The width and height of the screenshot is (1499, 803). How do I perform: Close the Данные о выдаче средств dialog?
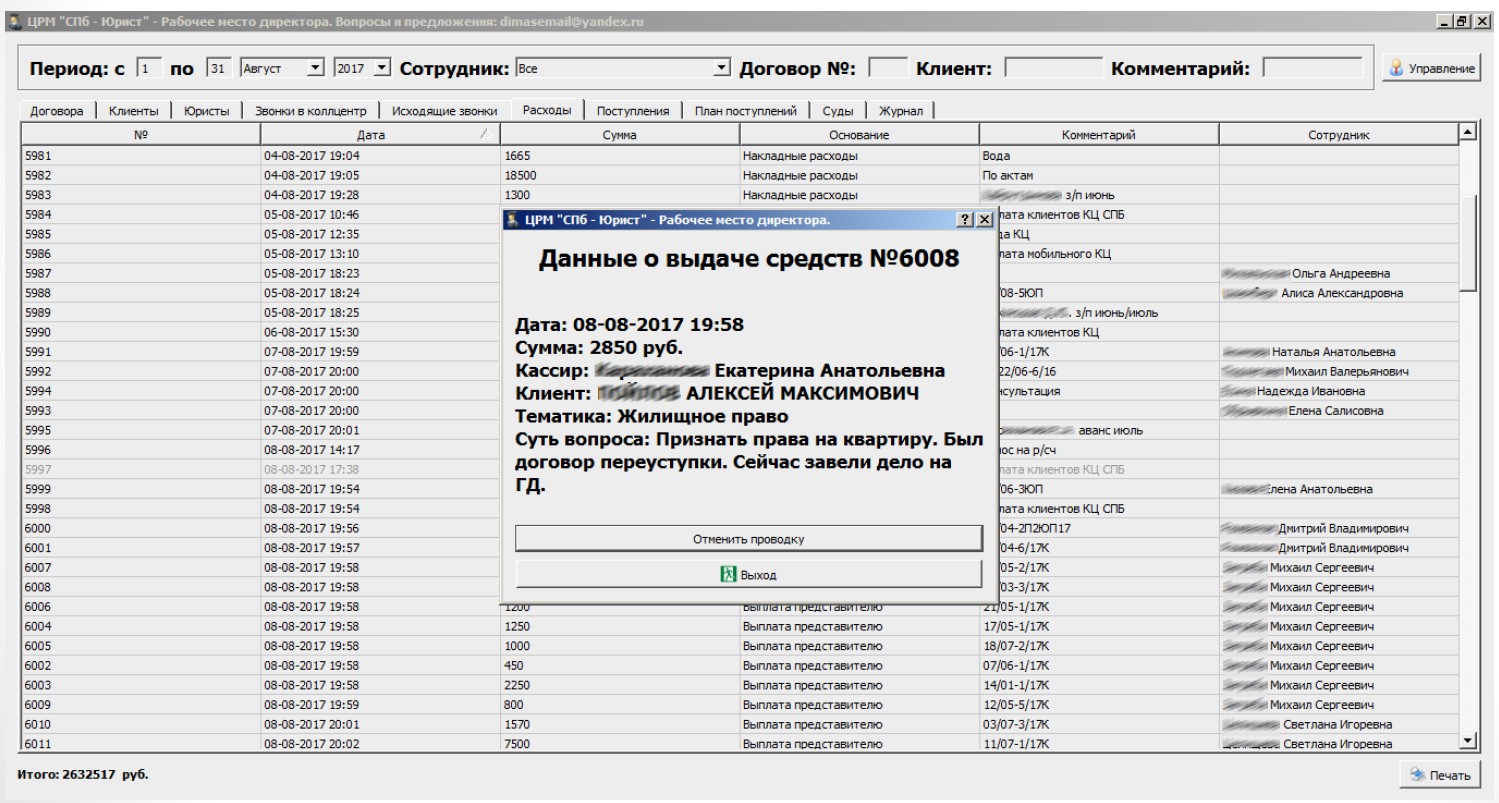pyautogui.click(x=984, y=219)
